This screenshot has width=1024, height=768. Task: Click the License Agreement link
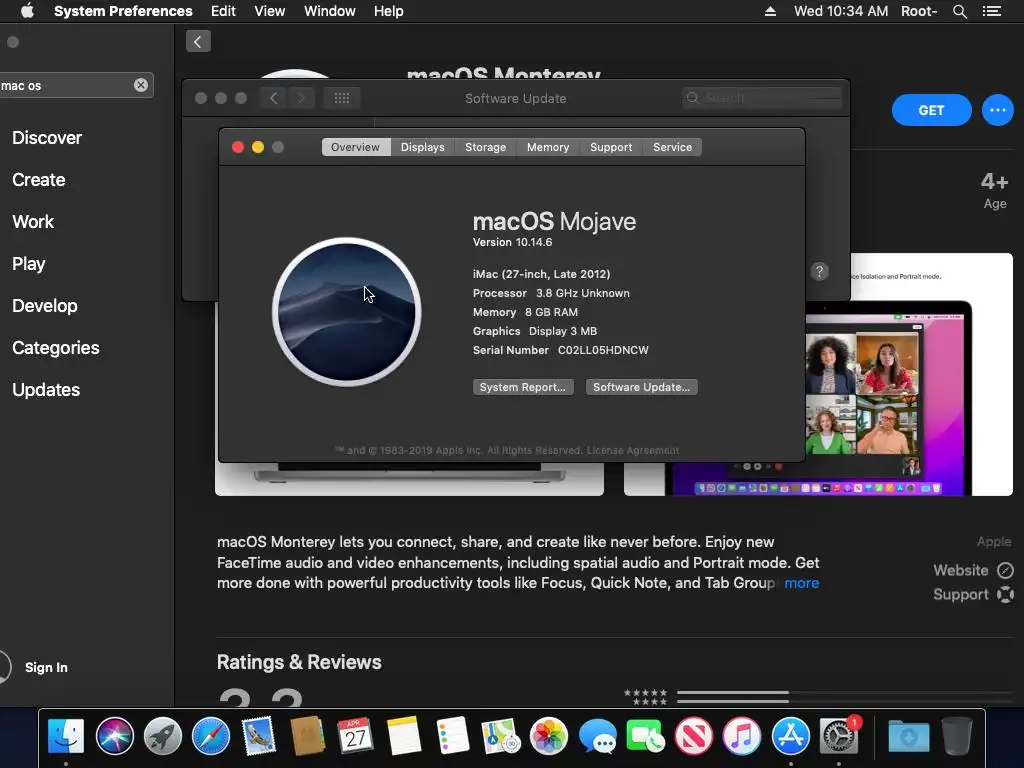633,451
